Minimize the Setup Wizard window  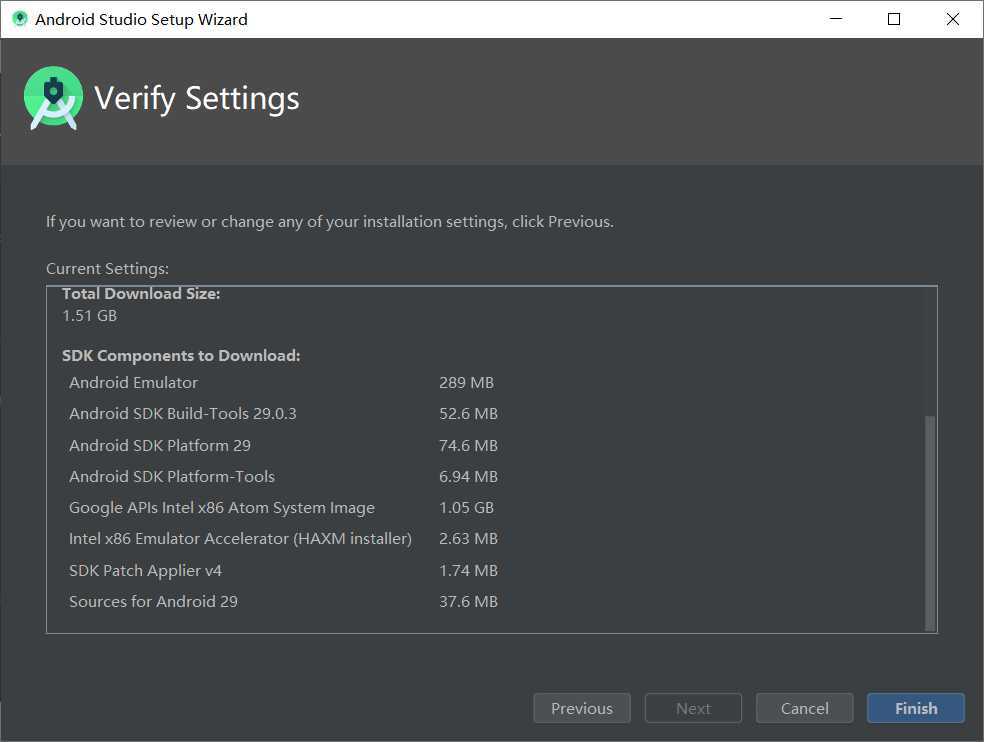pyautogui.click(x=836, y=19)
